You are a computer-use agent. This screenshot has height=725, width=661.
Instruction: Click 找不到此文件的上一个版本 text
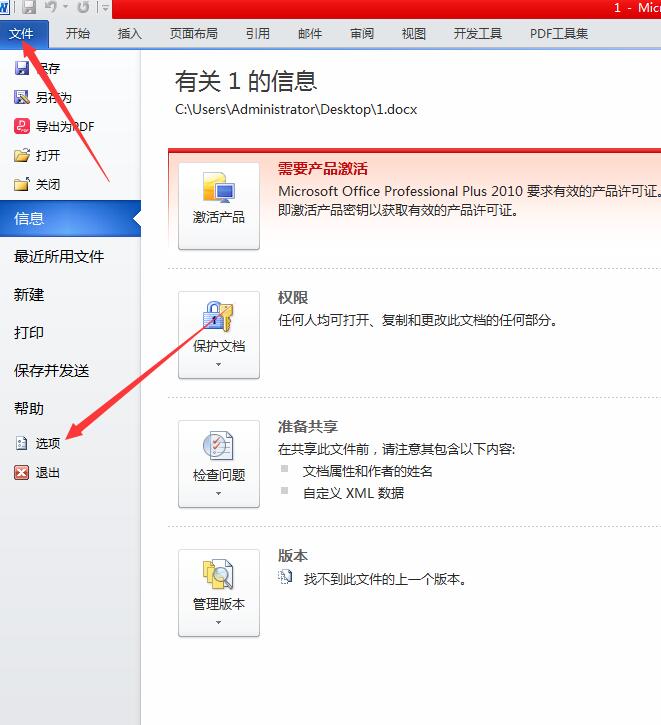pyautogui.click(x=385, y=579)
